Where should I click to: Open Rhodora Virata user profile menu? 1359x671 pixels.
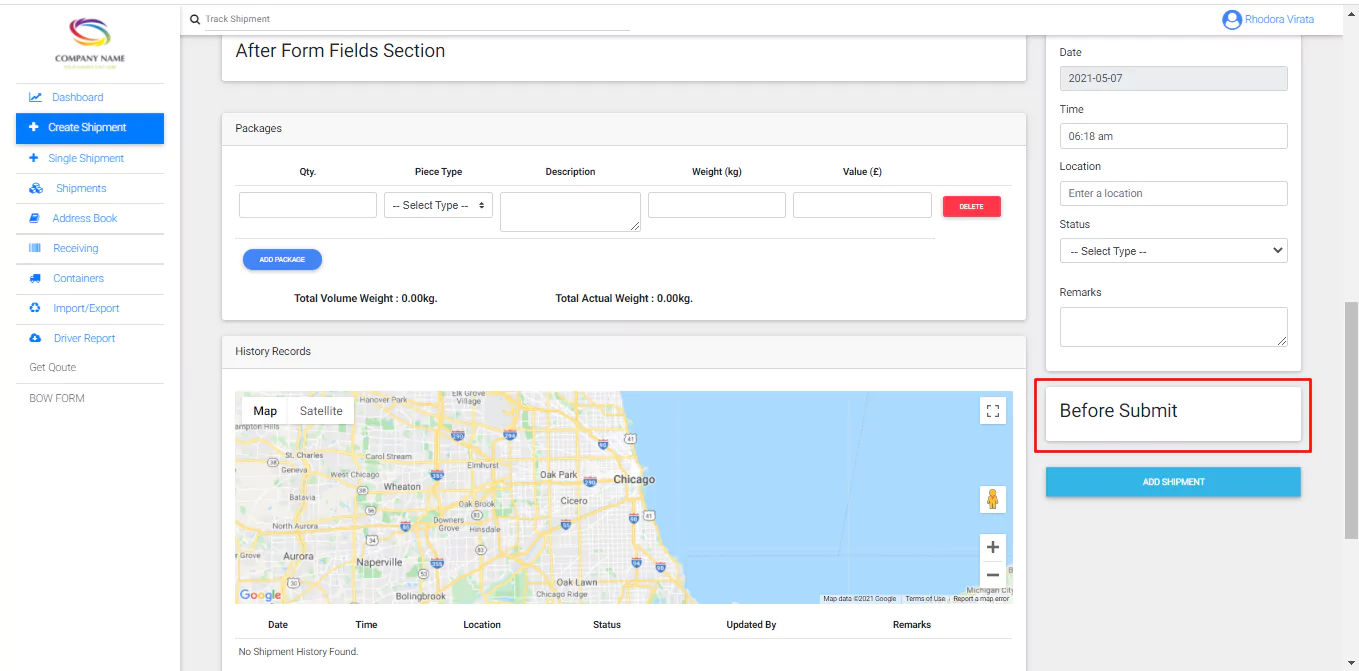coord(1268,19)
